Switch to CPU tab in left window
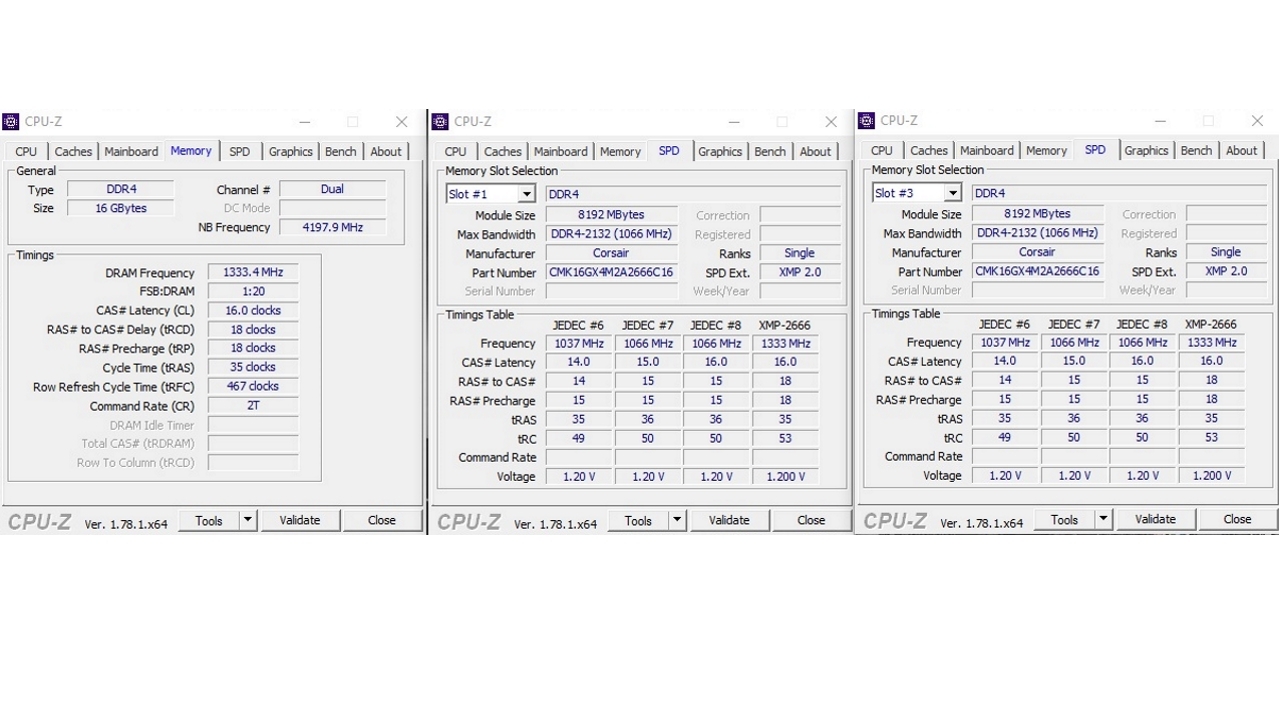 point(26,152)
